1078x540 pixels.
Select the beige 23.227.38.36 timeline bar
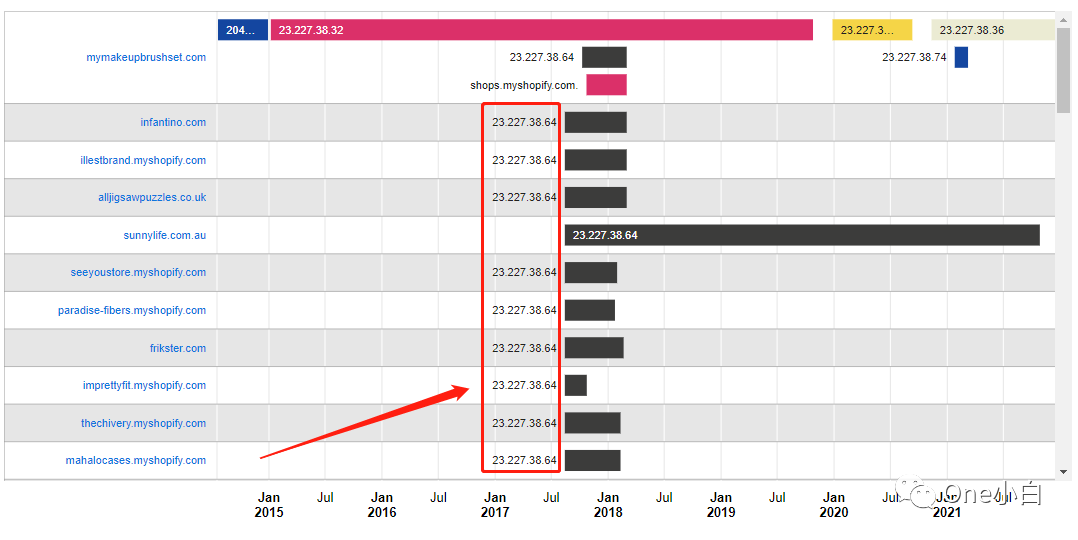pos(993,30)
